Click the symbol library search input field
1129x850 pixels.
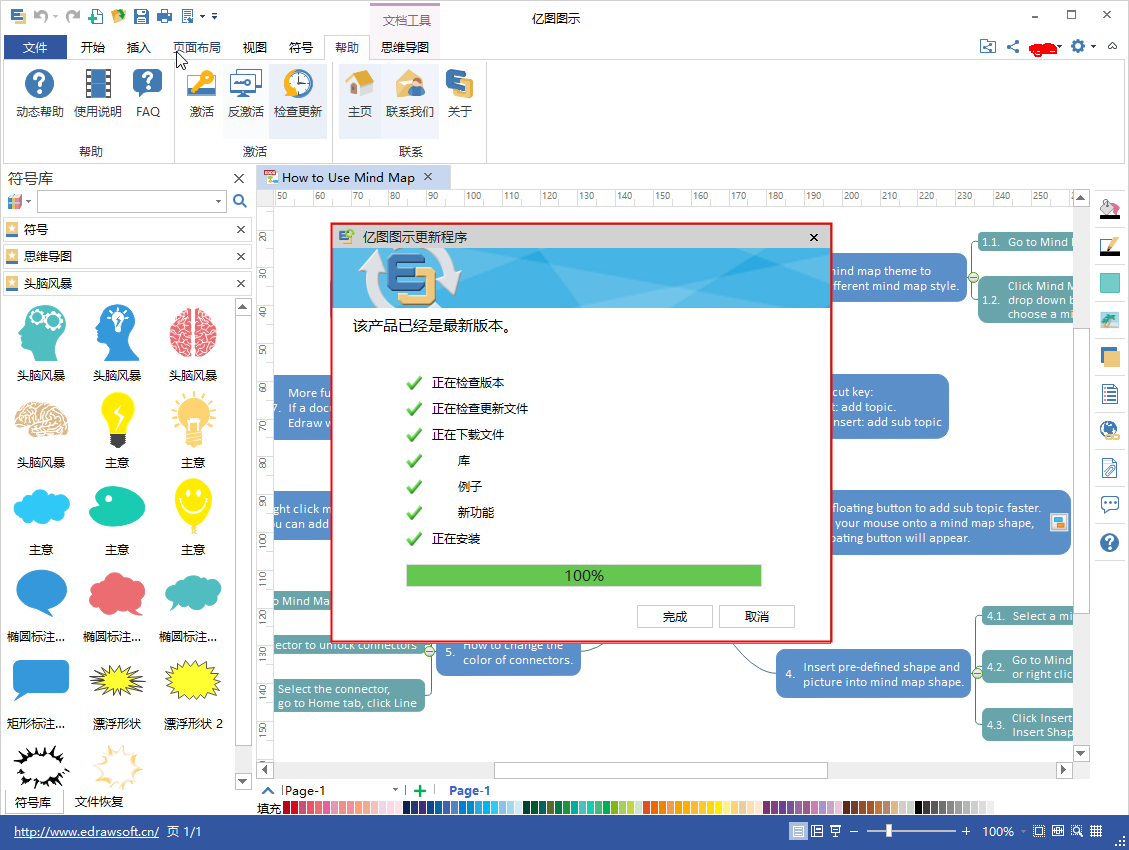125,202
